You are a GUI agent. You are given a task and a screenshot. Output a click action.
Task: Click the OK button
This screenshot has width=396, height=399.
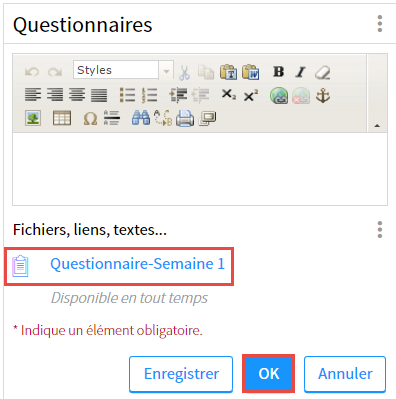coord(269,373)
